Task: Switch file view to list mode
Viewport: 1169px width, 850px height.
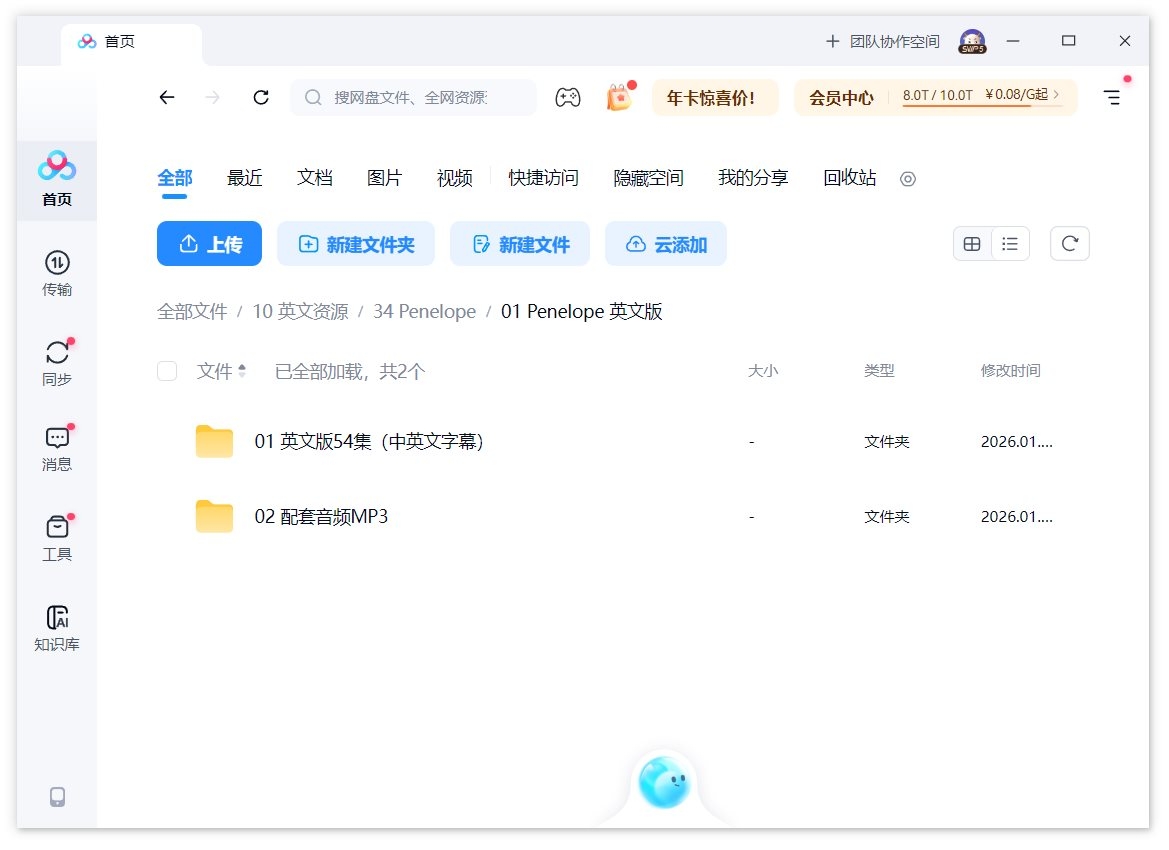Action: click(x=1010, y=243)
